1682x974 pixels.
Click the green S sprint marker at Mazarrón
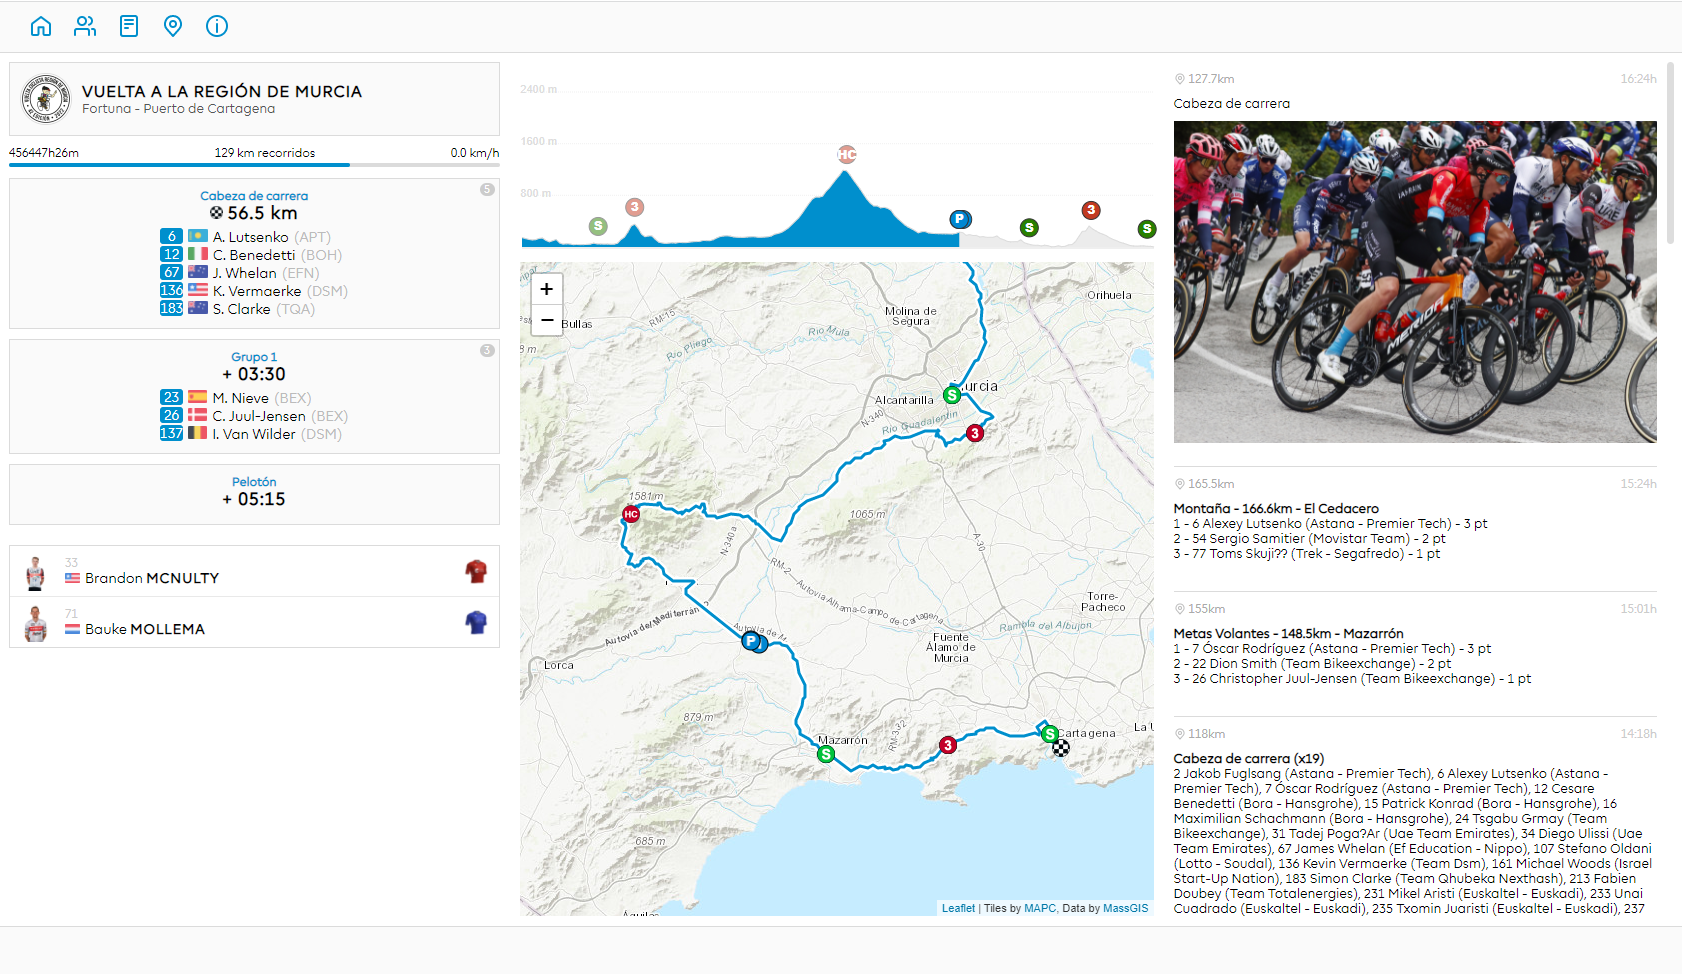[826, 754]
